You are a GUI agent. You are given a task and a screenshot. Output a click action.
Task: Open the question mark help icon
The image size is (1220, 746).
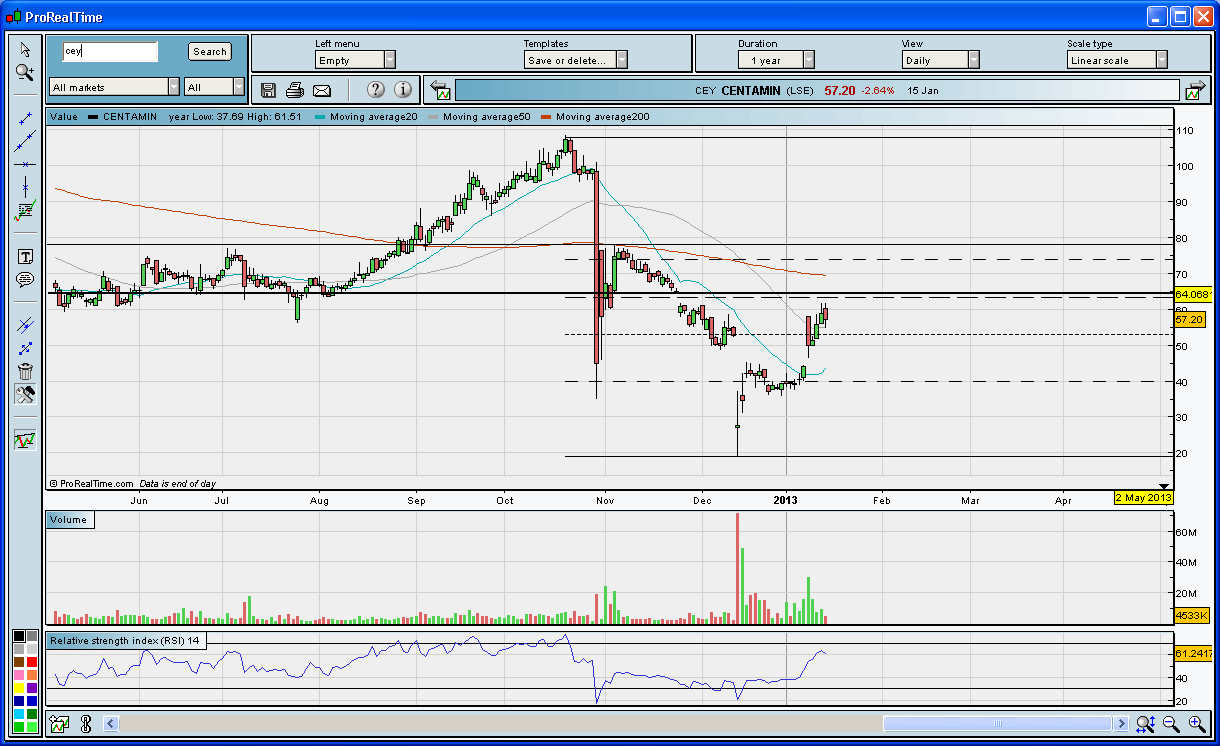pyautogui.click(x=375, y=90)
